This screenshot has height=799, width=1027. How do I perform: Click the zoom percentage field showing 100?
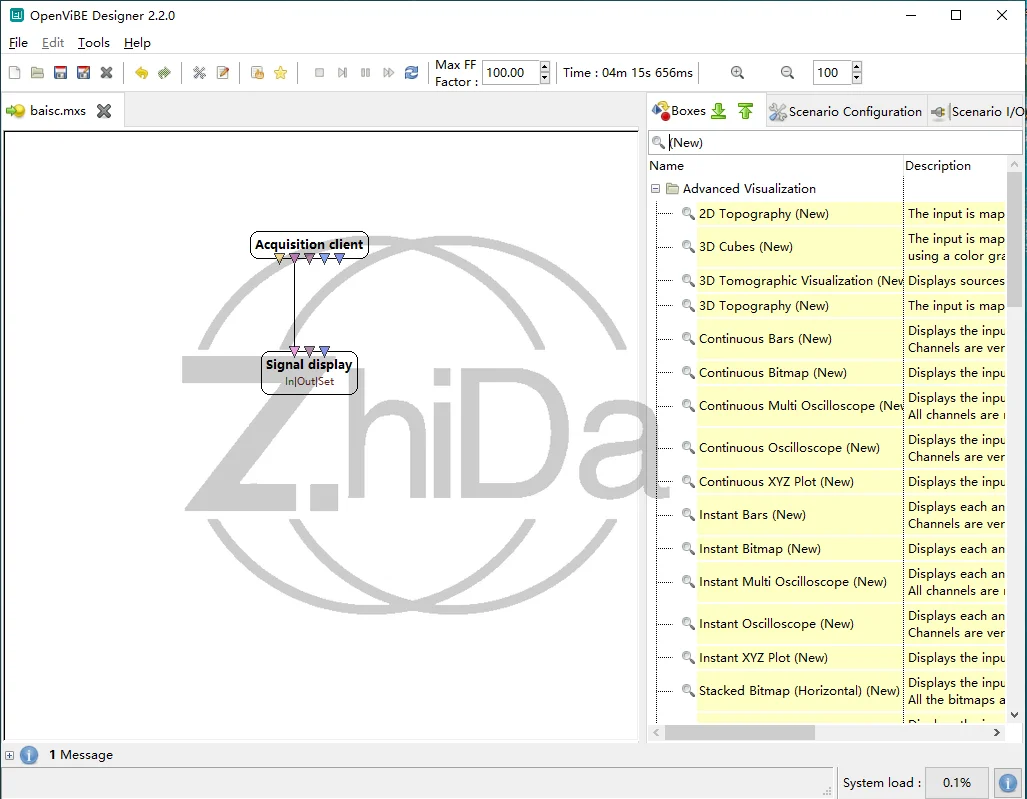pos(832,73)
